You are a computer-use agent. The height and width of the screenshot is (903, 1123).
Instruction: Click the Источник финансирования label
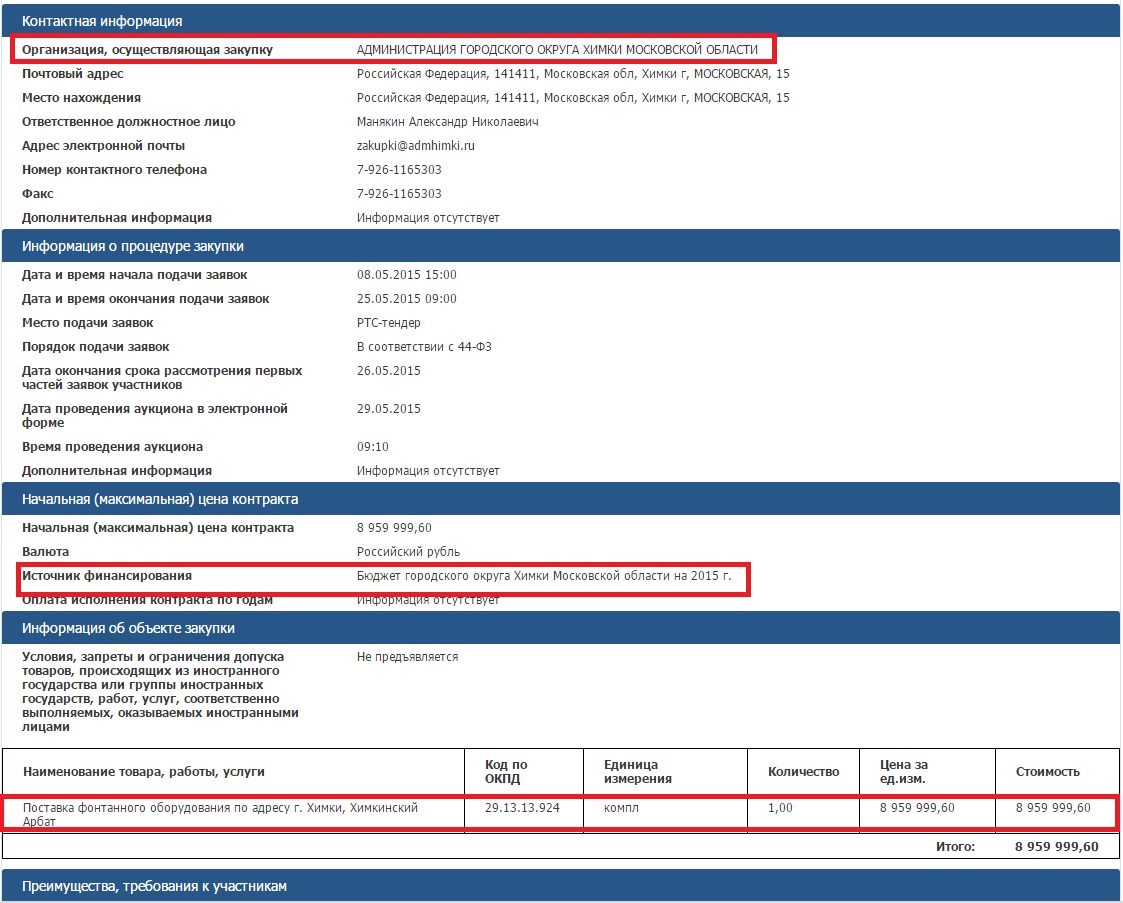pos(107,576)
